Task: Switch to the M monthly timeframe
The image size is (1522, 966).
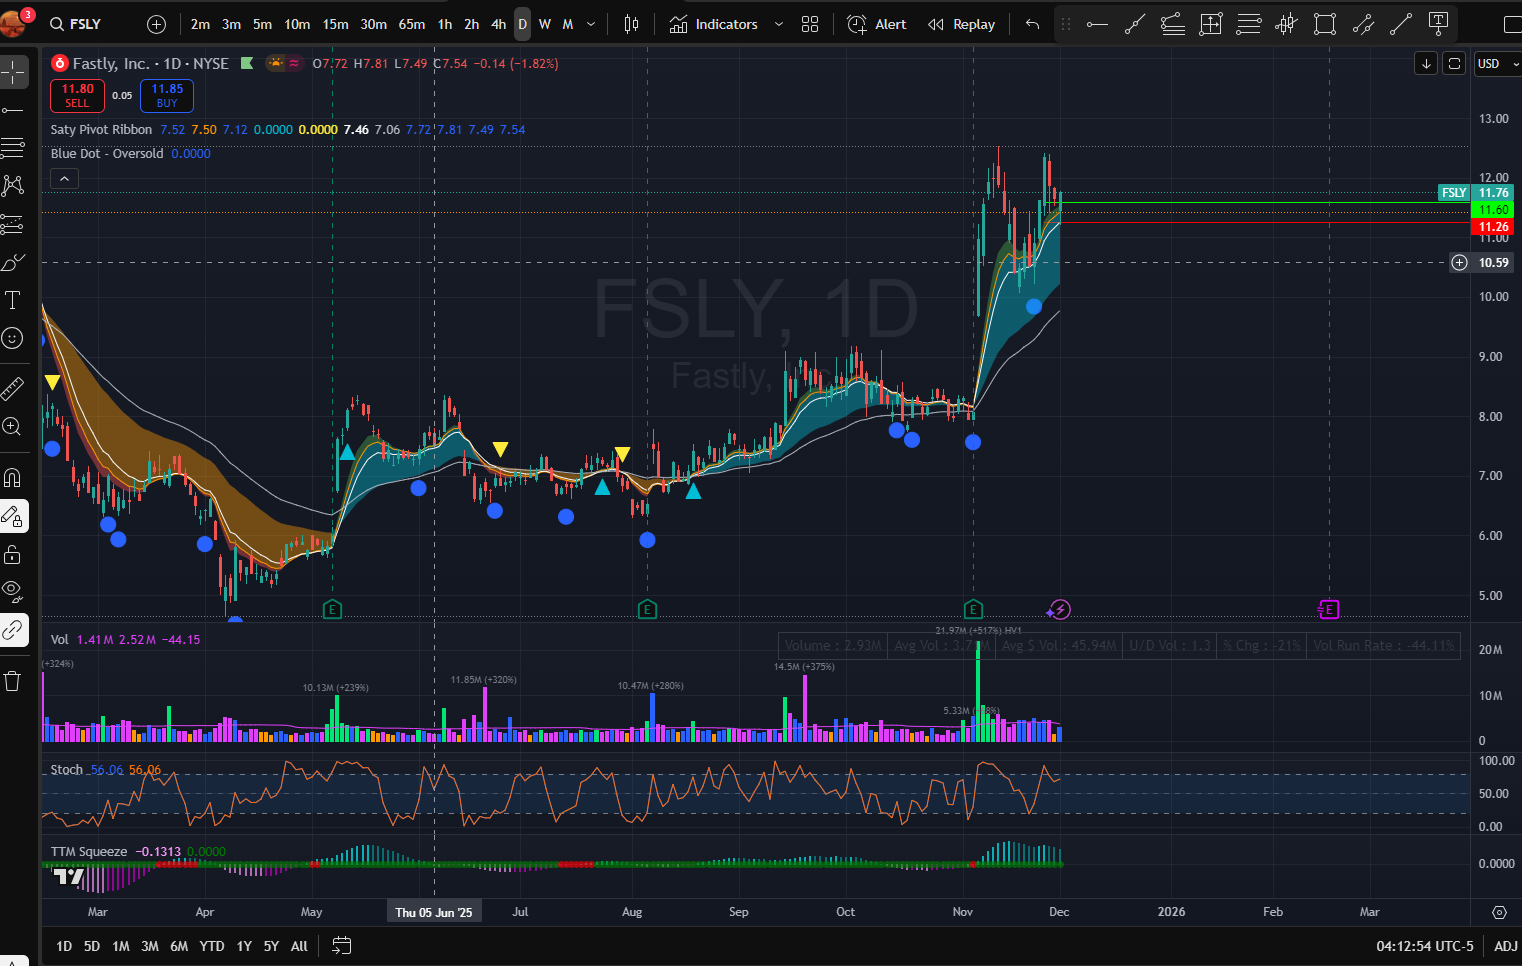Action: (x=568, y=24)
